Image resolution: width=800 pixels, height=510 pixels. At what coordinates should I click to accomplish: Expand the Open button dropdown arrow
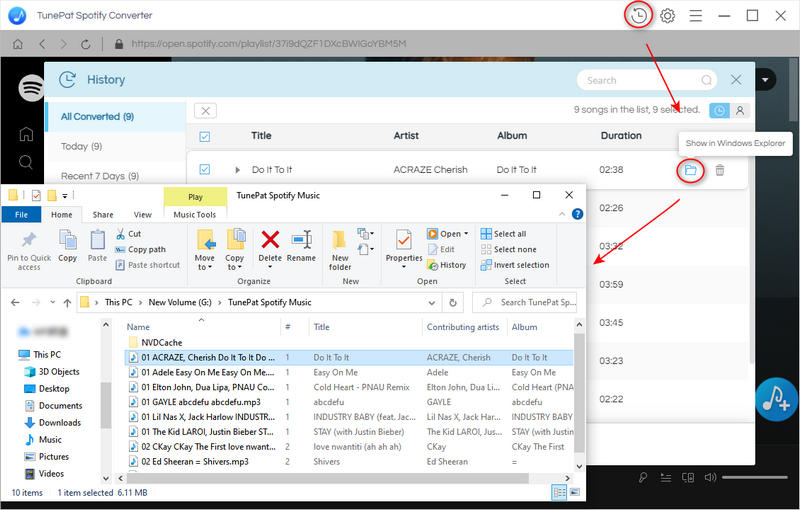pyautogui.click(x=466, y=234)
